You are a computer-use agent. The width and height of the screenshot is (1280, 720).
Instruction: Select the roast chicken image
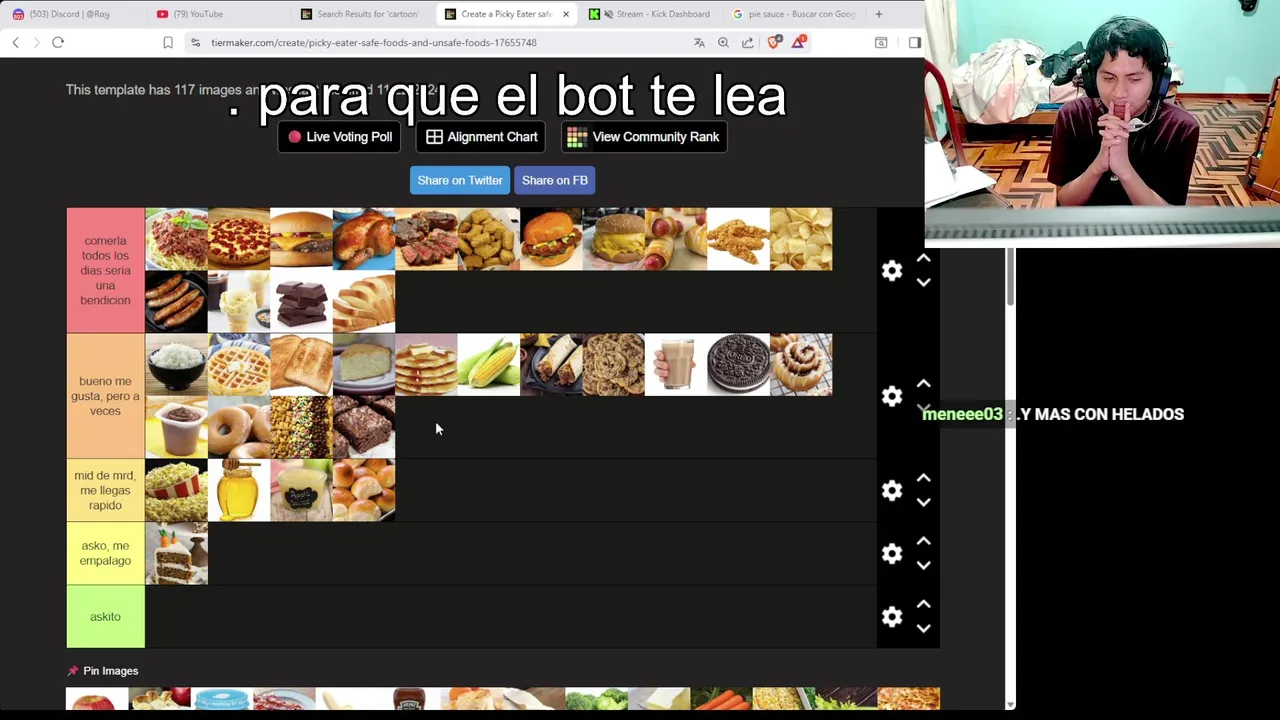coord(364,239)
